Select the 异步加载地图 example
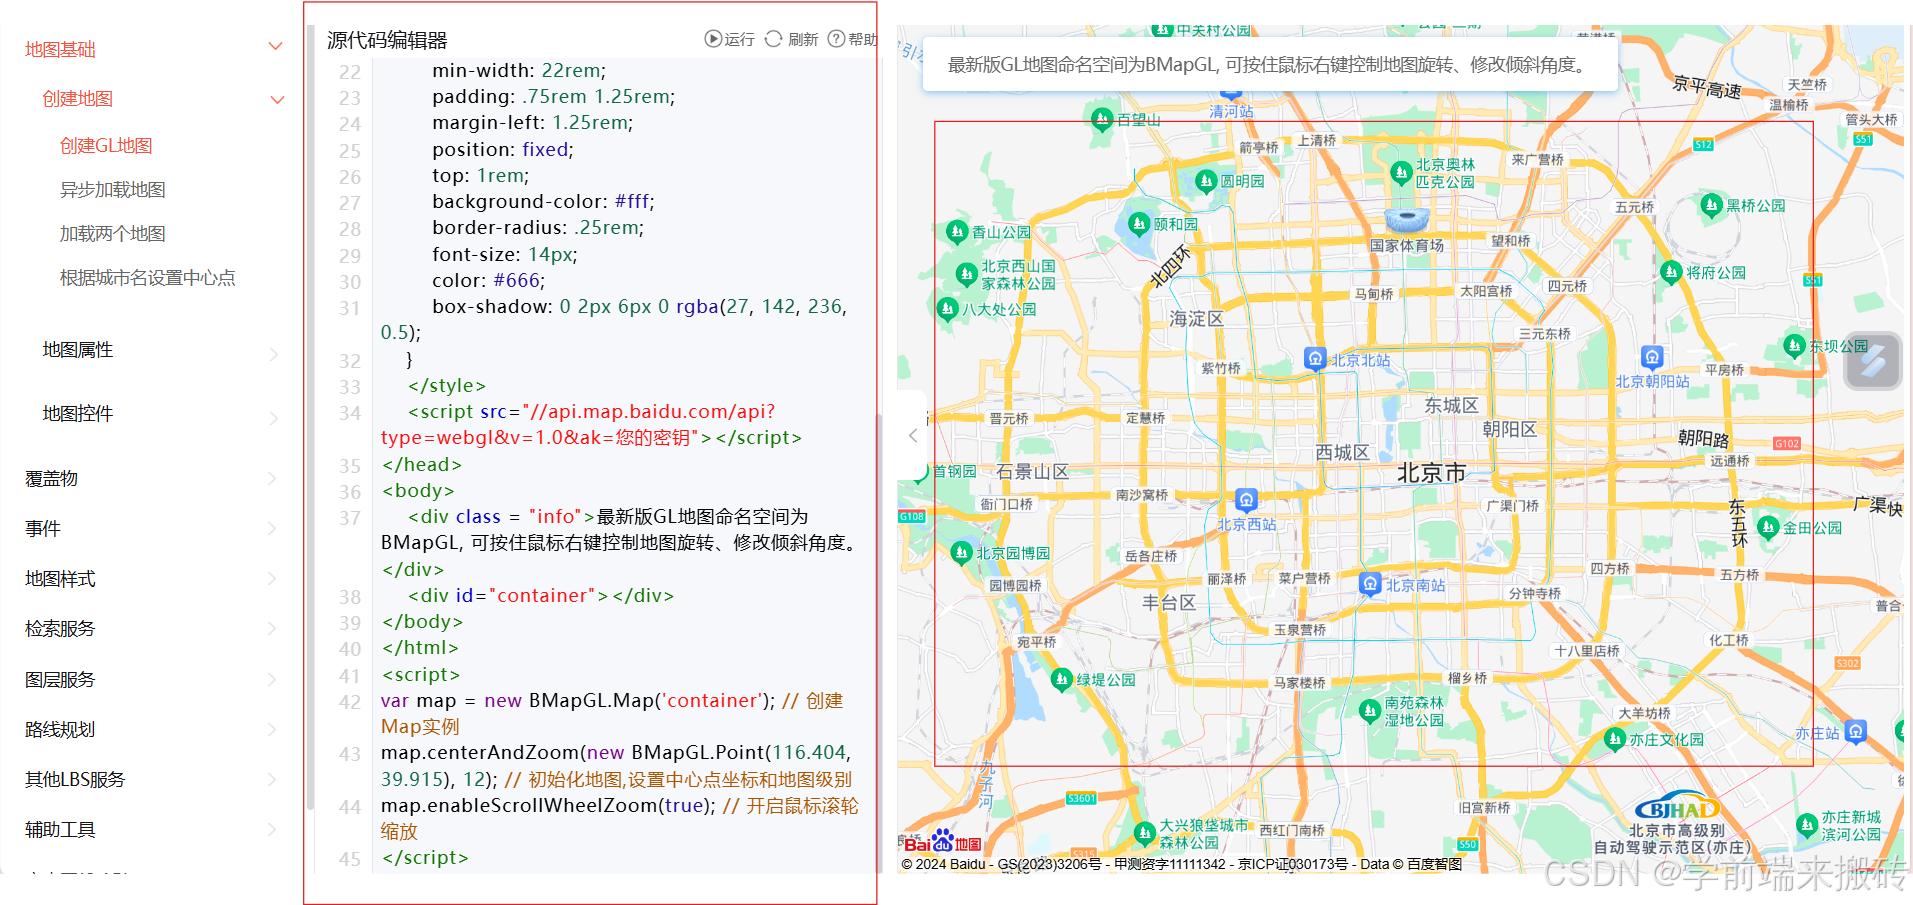Image resolution: width=1913 pixels, height=905 pixels. click(x=112, y=190)
